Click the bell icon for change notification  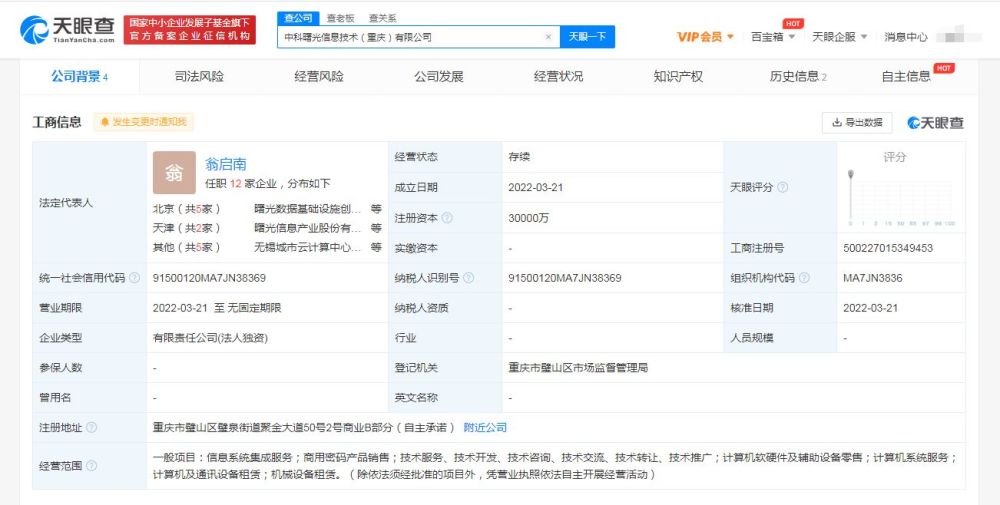pyautogui.click(x=105, y=122)
